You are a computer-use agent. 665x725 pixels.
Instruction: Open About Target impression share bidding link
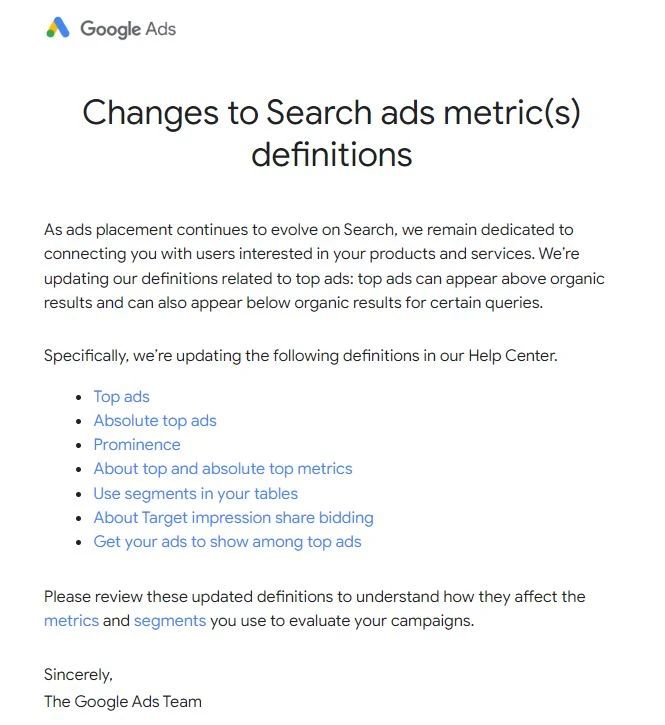pyautogui.click(x=233, y=518)
